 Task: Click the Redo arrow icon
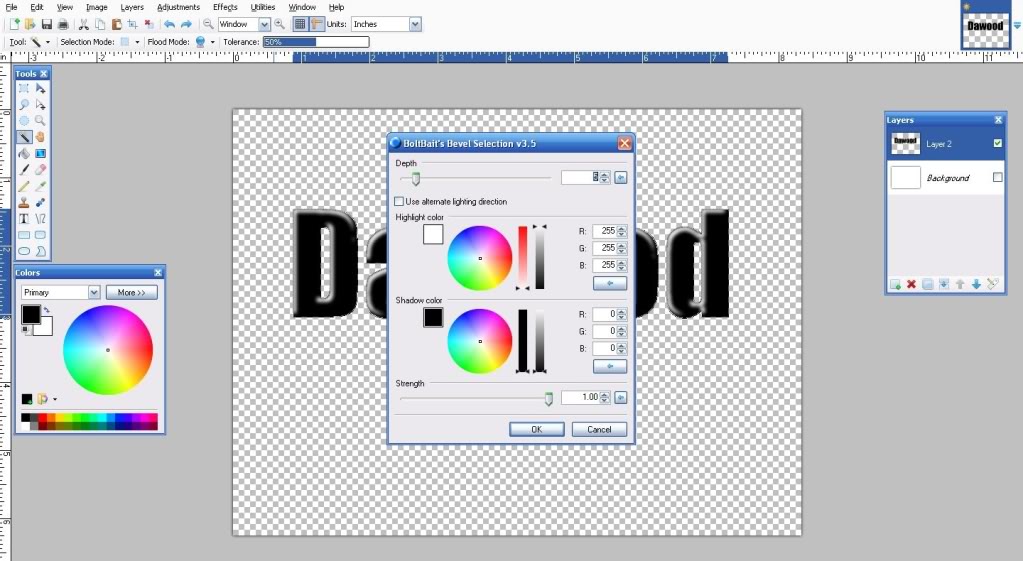point(187,24)
